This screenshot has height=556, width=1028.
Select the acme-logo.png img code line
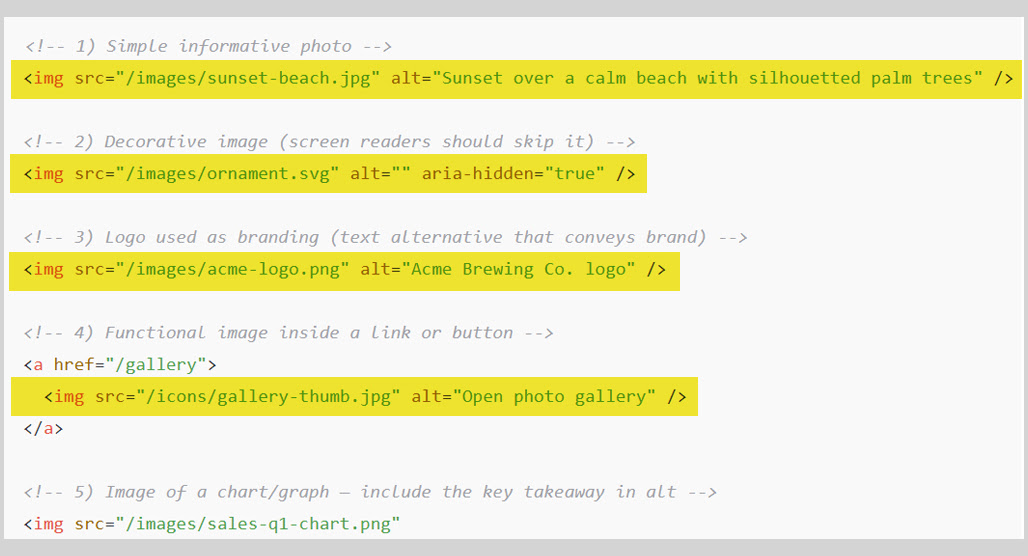click(x=345, y=271)
